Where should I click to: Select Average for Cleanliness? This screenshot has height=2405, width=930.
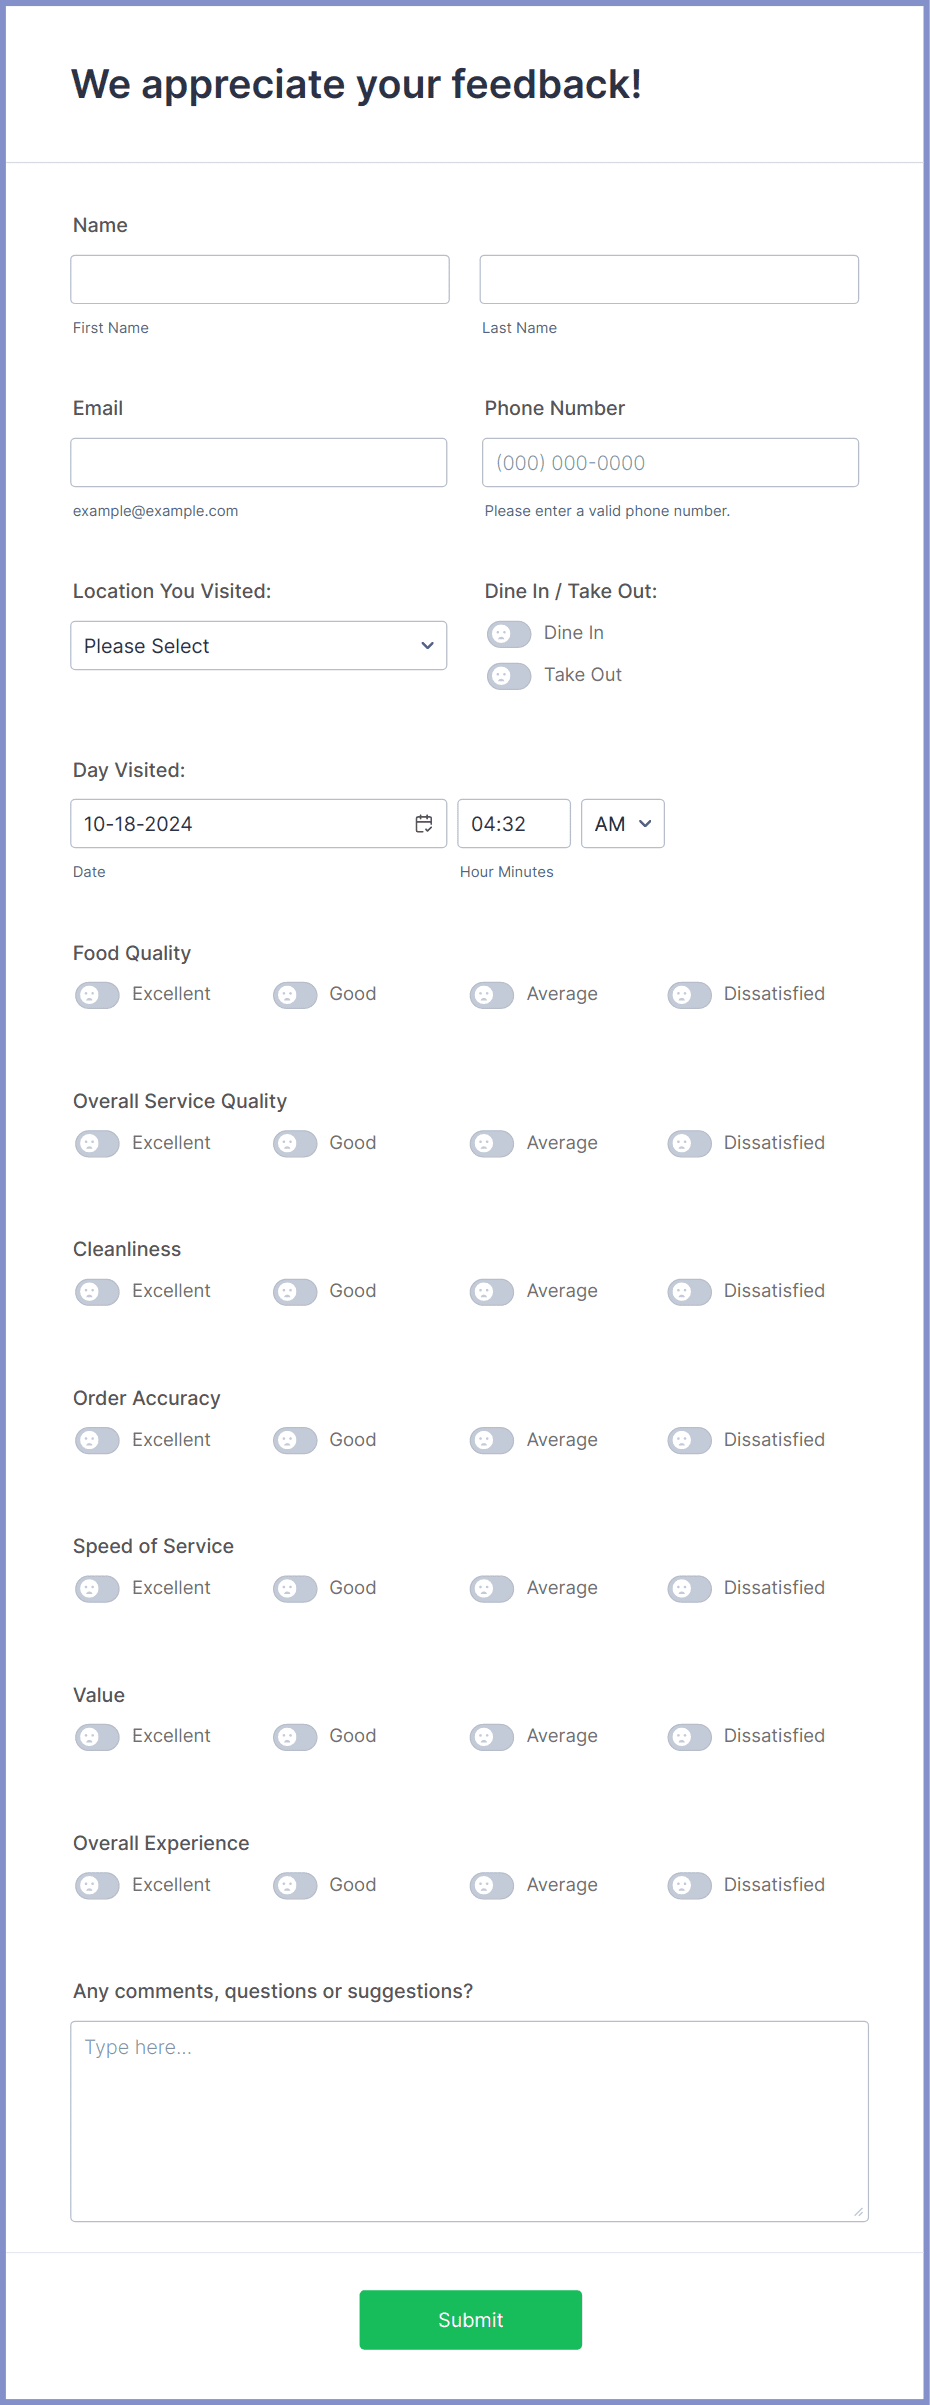point(492,1292)
